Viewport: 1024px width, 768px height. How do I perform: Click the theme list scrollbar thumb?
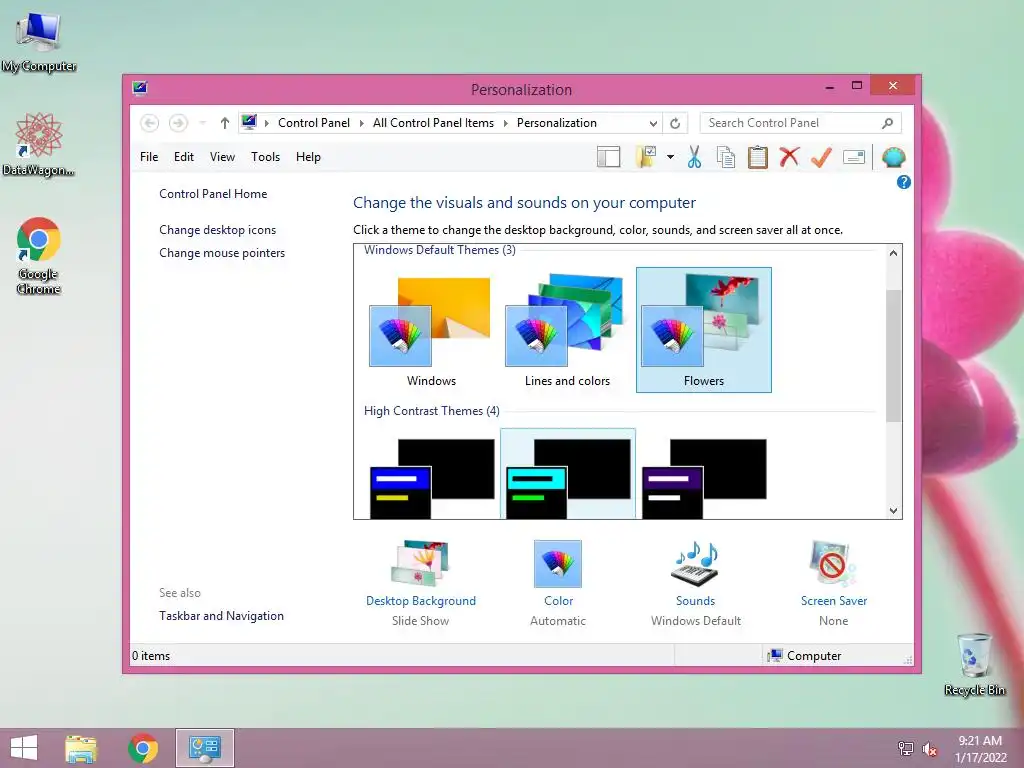point(893,355)
